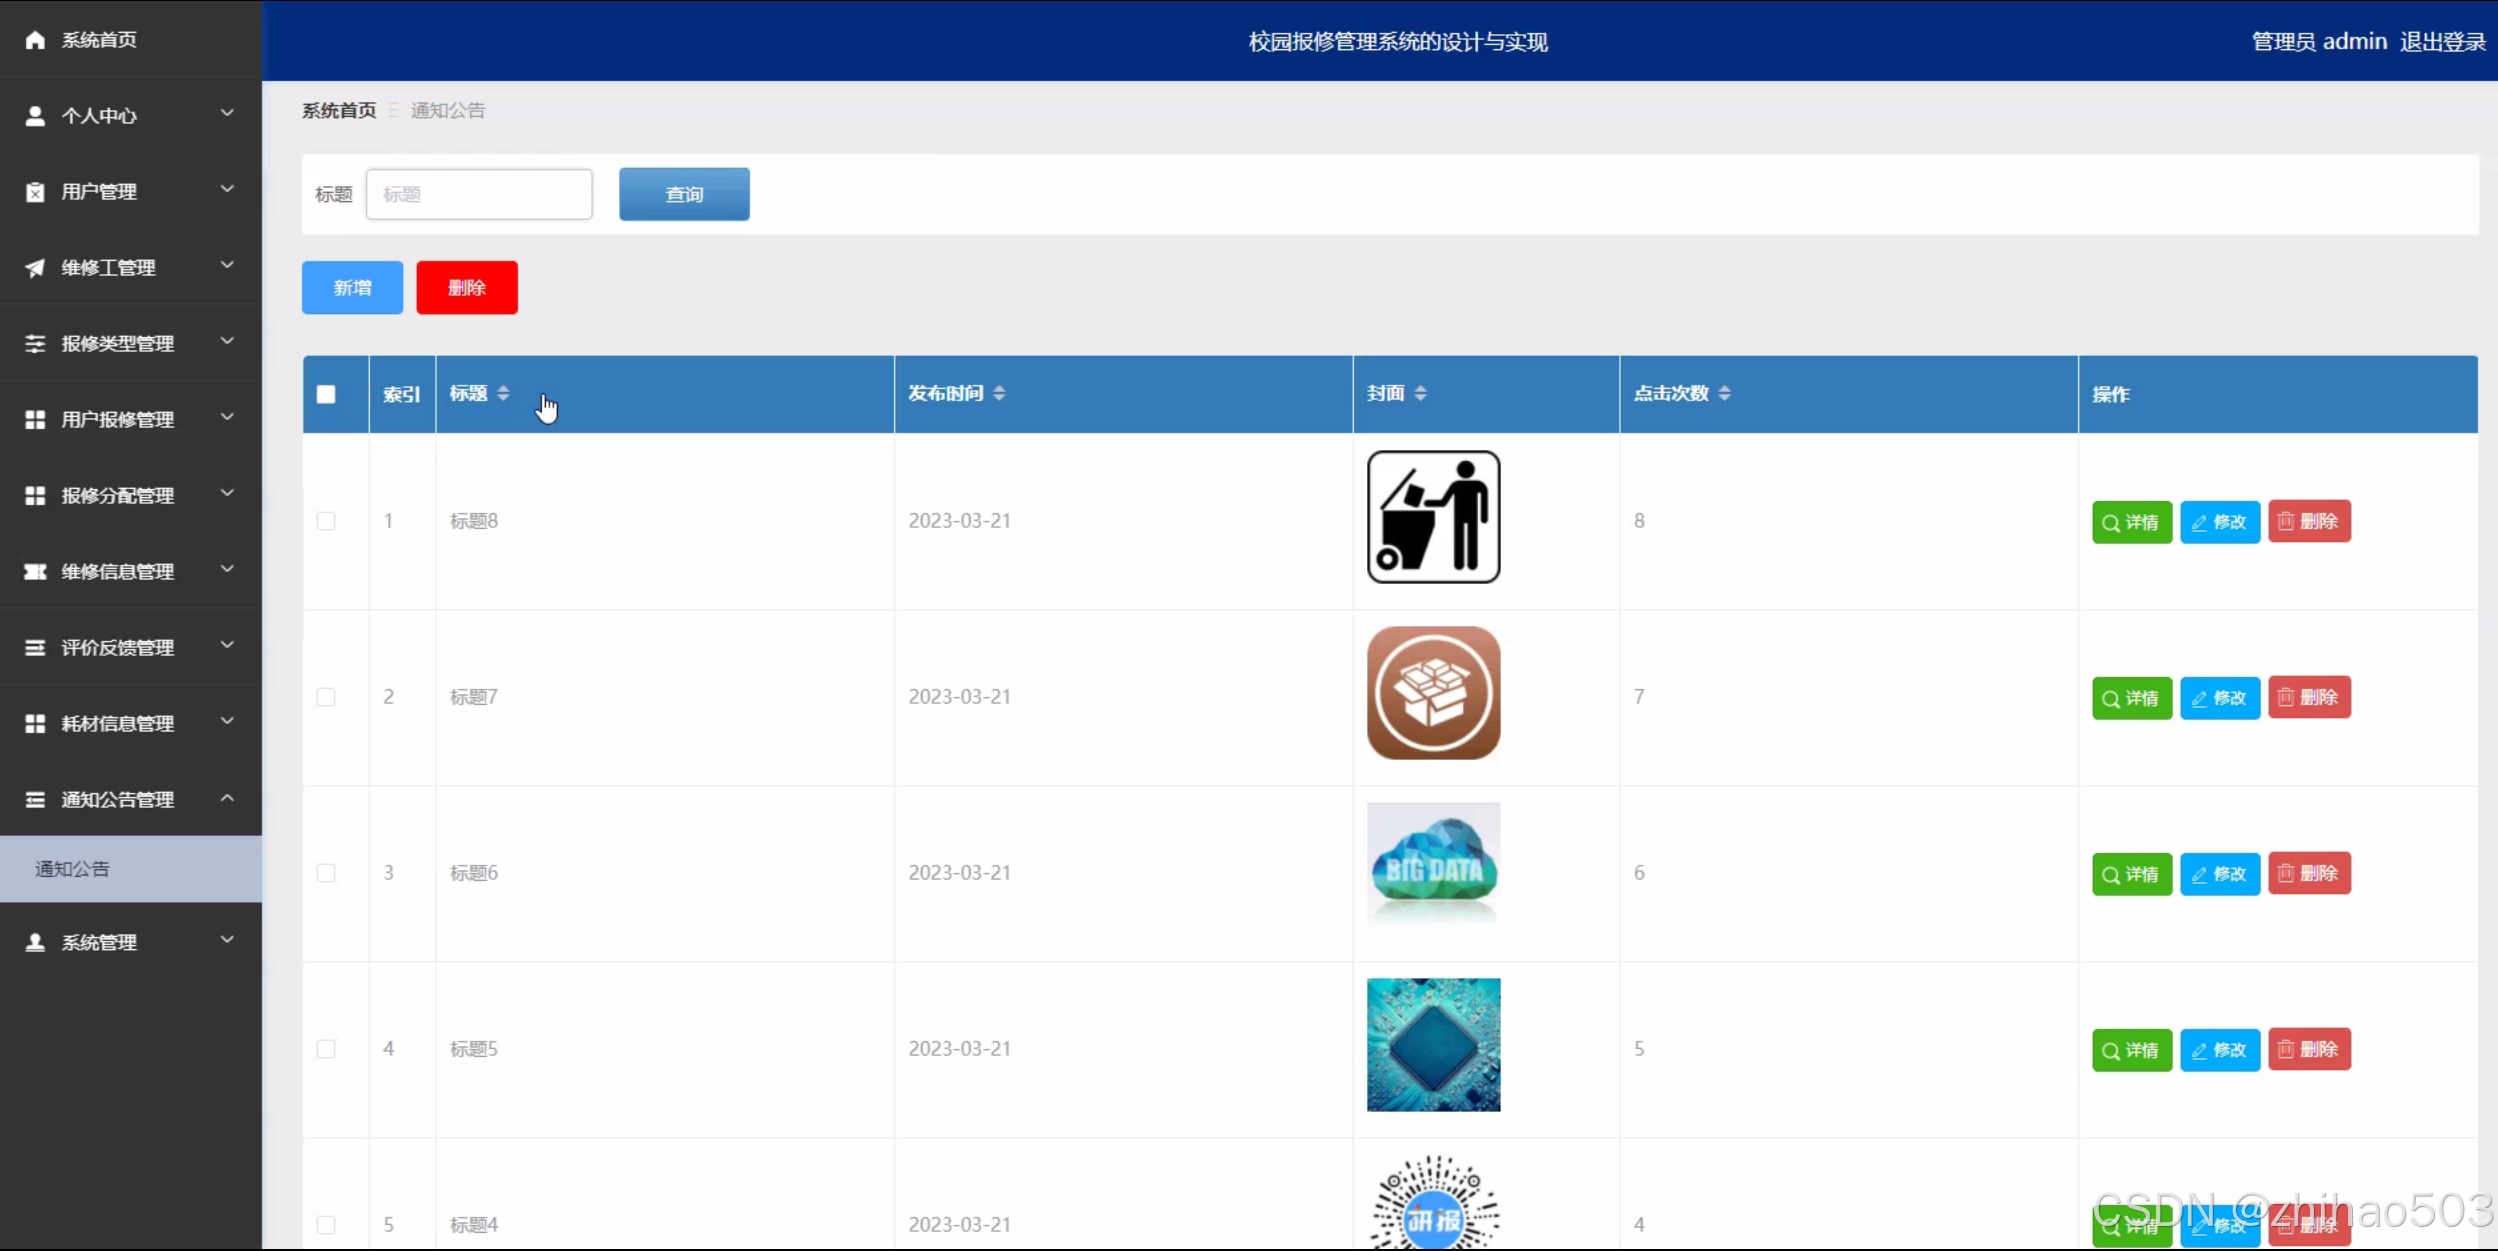This screenshot has width=2498, height=1251.
Task: Toggle the select-all checkbox in table header
Action: 326,394
